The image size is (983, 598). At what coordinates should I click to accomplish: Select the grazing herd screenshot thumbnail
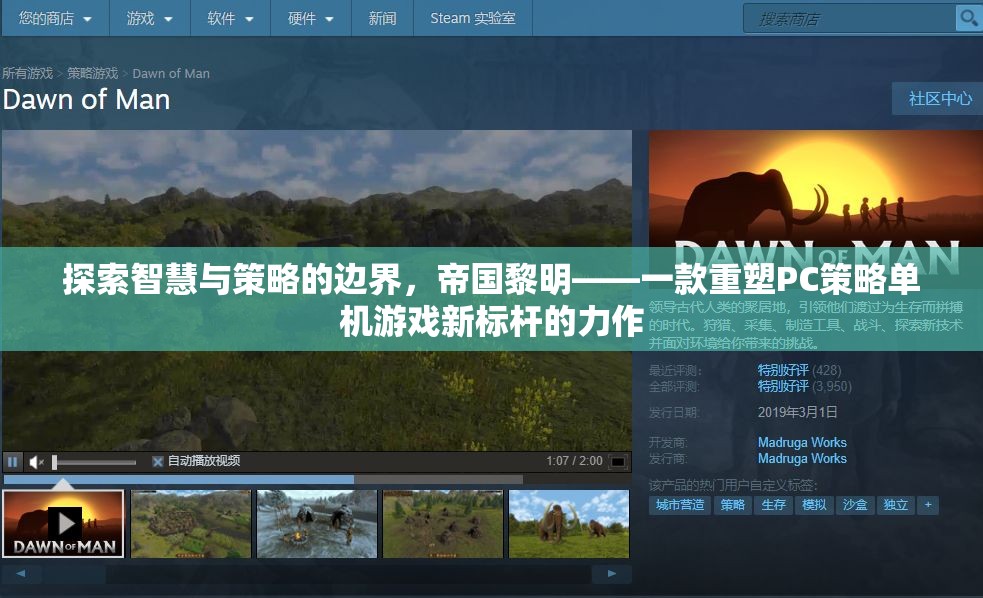pyautogui.click(x=443, y=524)
